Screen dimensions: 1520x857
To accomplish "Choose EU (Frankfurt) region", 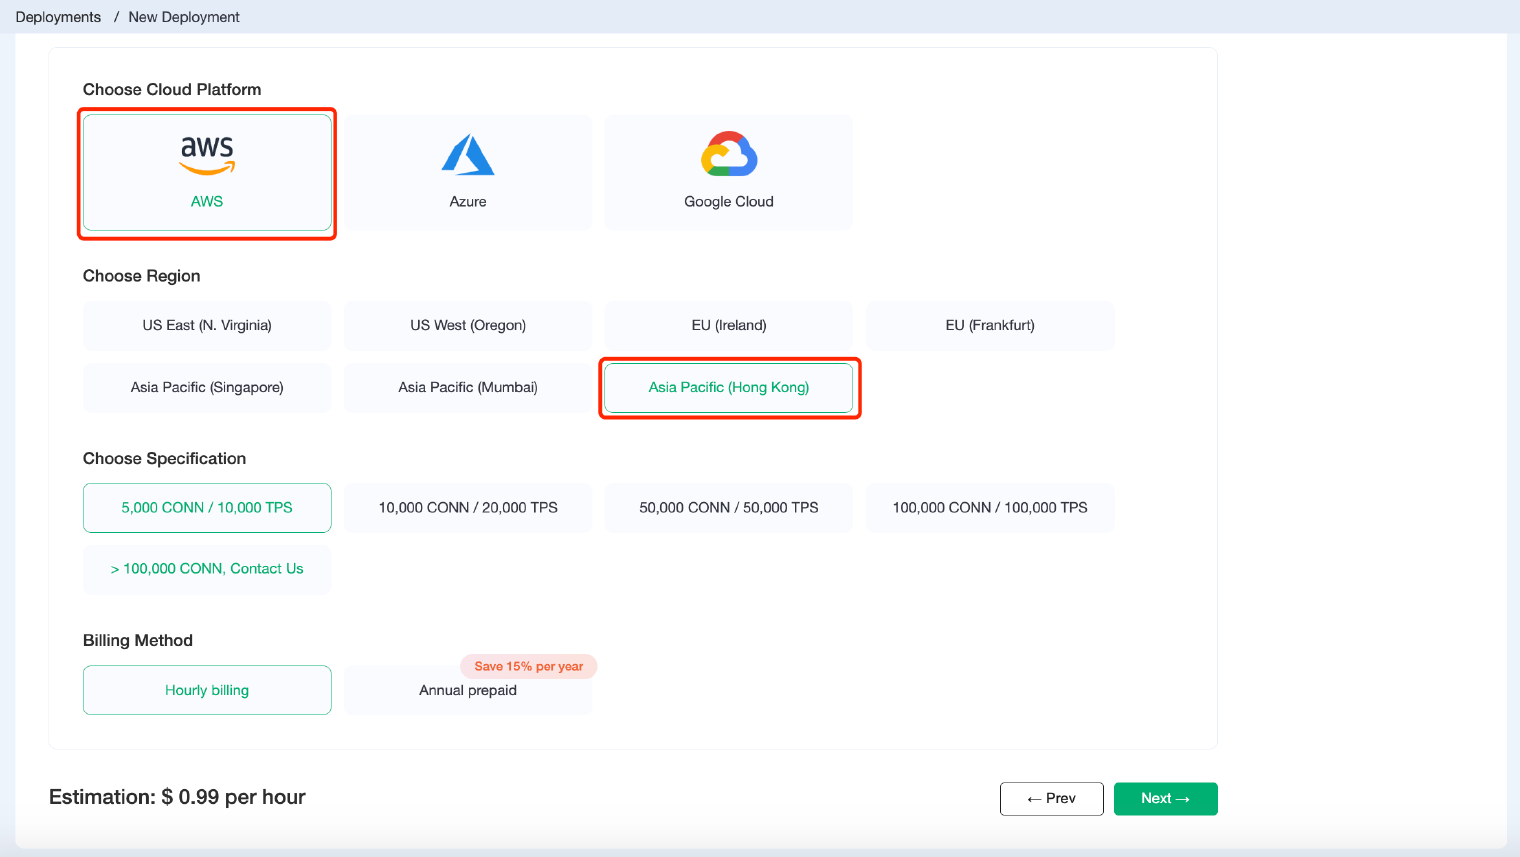I will [990, 325].
